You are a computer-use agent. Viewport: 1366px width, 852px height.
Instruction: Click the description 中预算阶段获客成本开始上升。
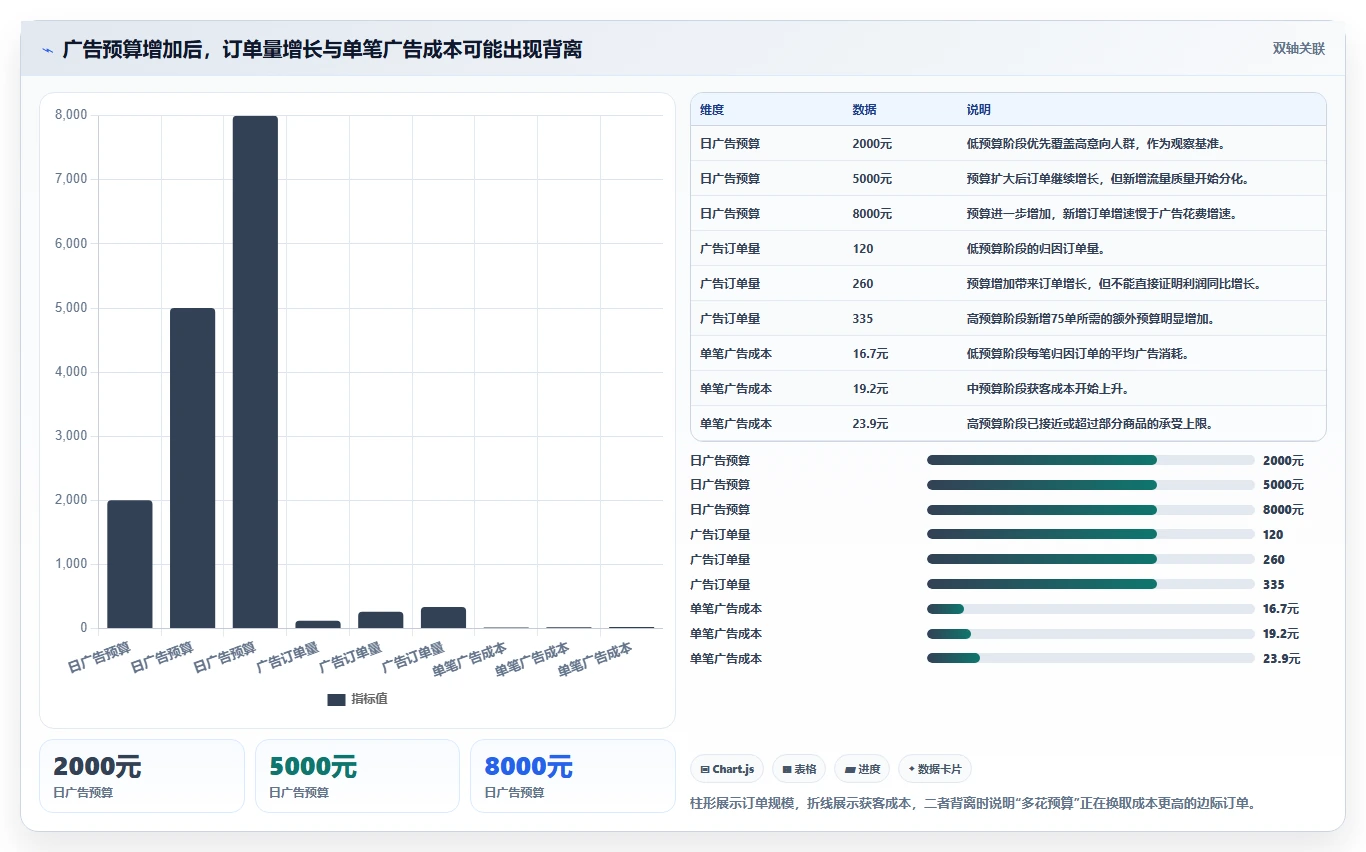(1047, 389)
